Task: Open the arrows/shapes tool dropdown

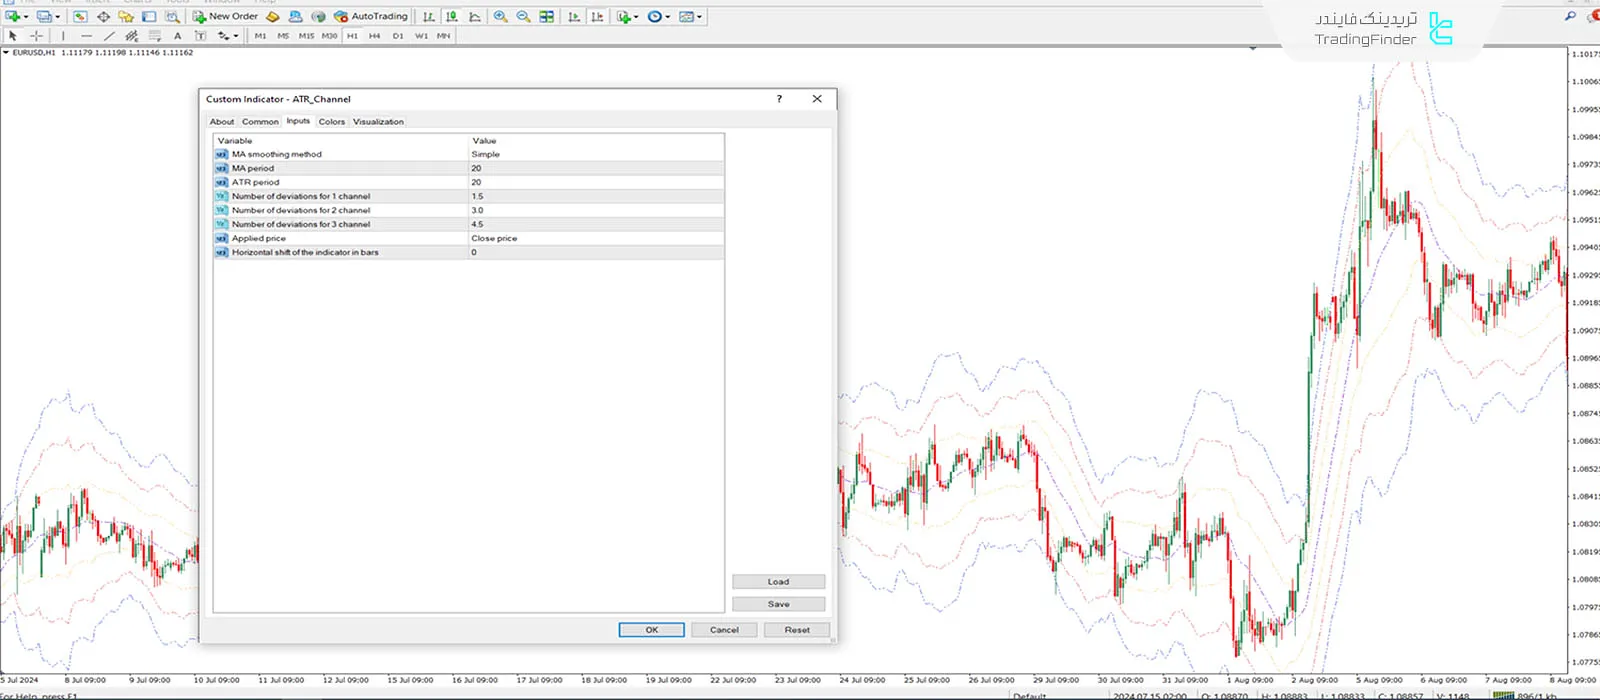Action: [x=235, y=36]
